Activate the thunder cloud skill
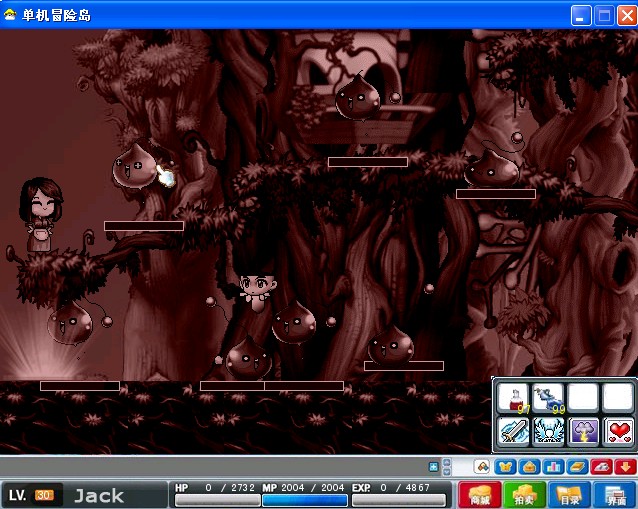 (583, 431)
